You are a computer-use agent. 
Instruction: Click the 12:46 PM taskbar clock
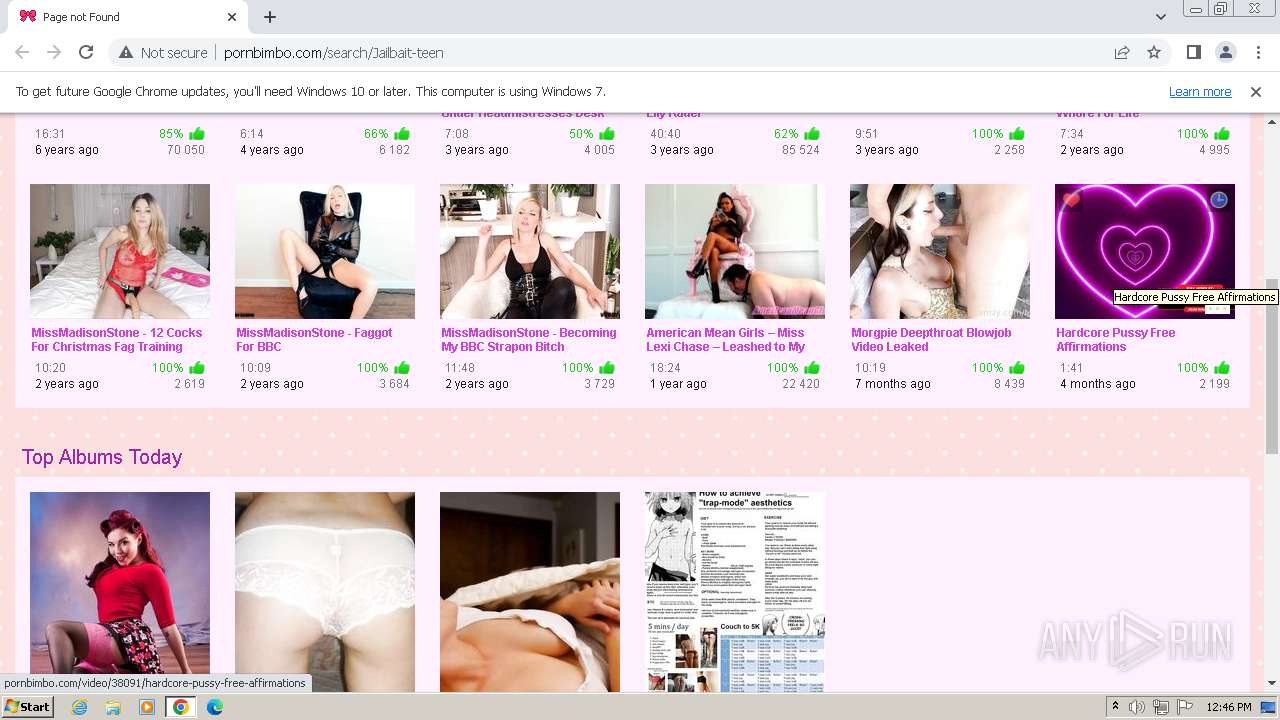[x=1229, y=707]
